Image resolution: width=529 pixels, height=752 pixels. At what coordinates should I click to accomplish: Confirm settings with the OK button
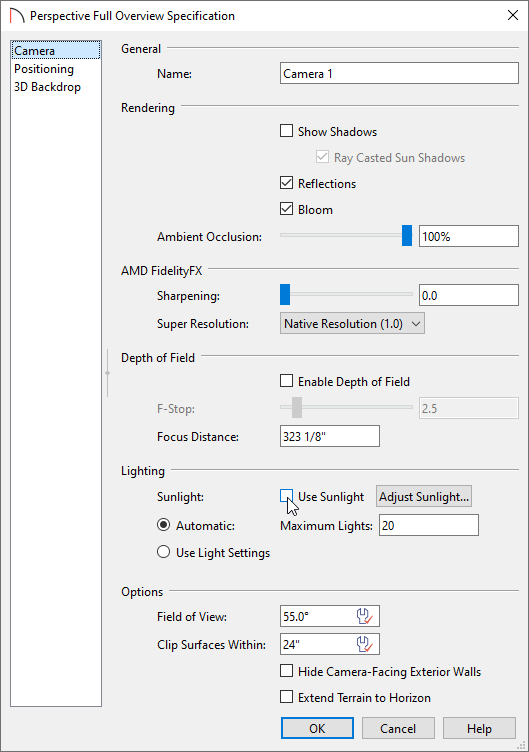click(317, 728)
